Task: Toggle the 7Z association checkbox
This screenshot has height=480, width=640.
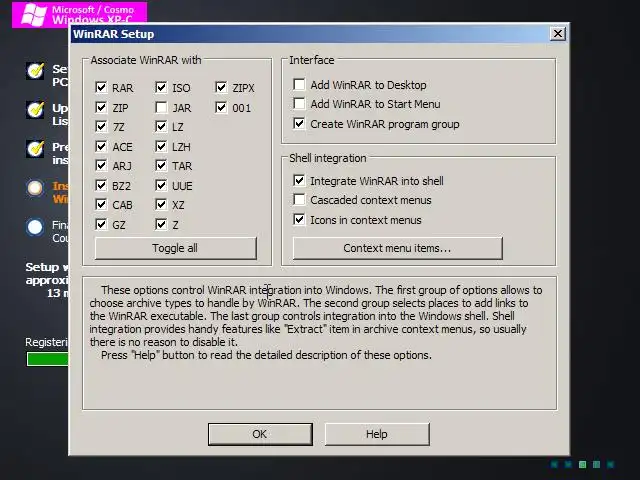Action: coord(101,127)
